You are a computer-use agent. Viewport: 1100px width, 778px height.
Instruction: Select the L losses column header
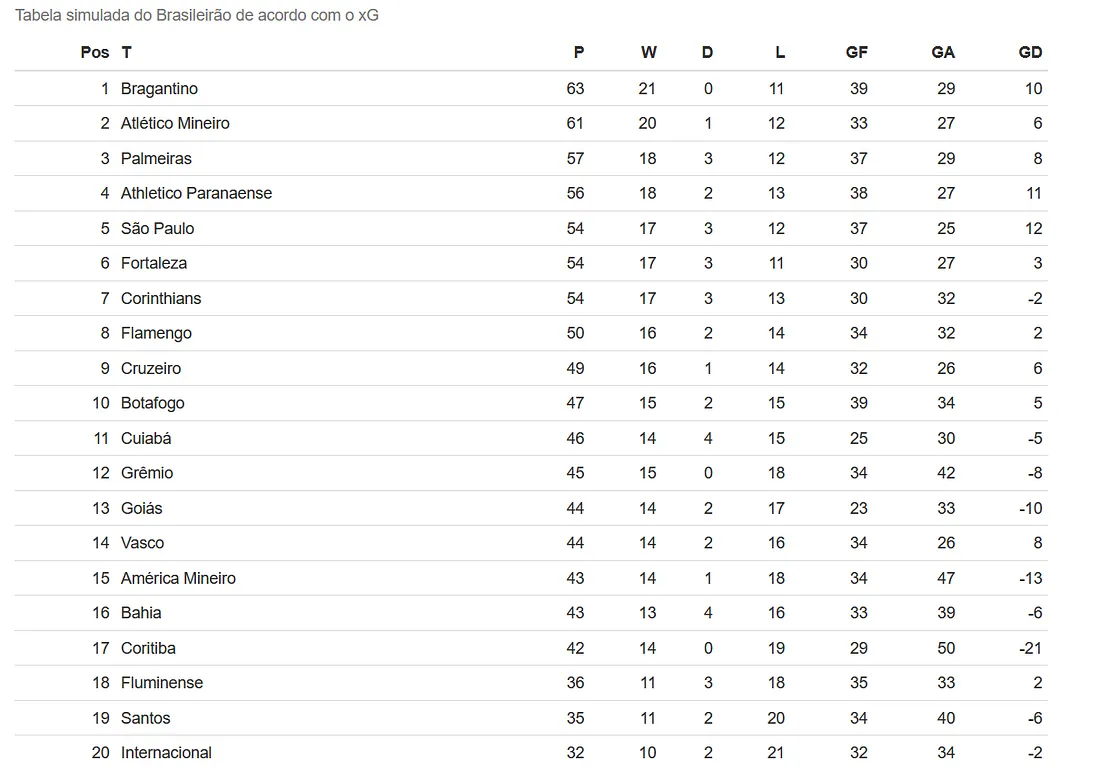(x=779, y=52)
